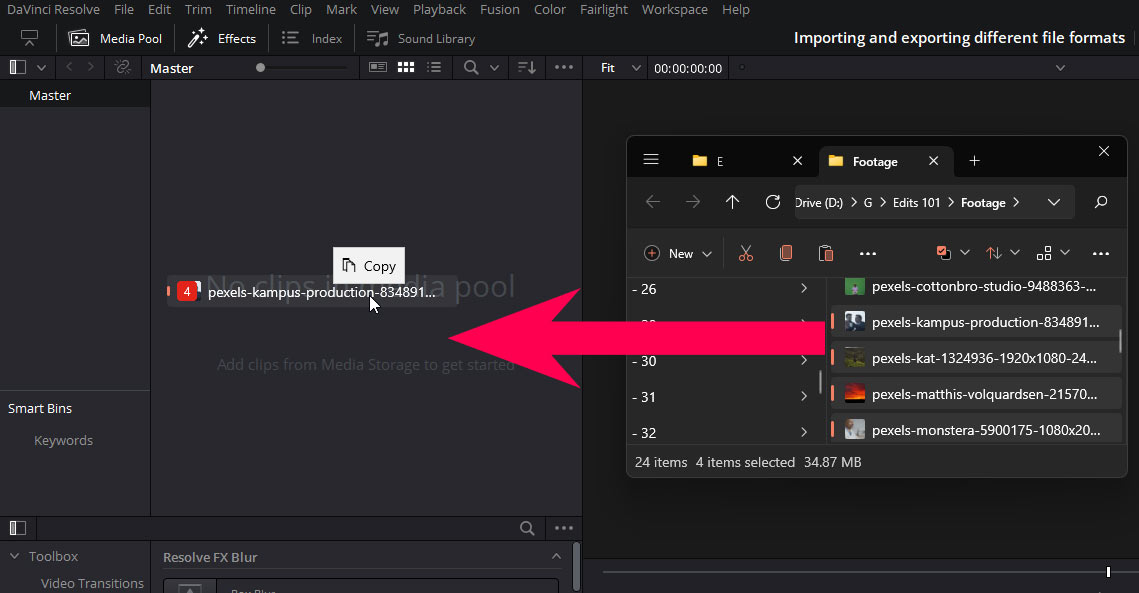Open the selection filter dropdown in Explorer
The width and height of the screenshot is (1139, 593).
952,253
